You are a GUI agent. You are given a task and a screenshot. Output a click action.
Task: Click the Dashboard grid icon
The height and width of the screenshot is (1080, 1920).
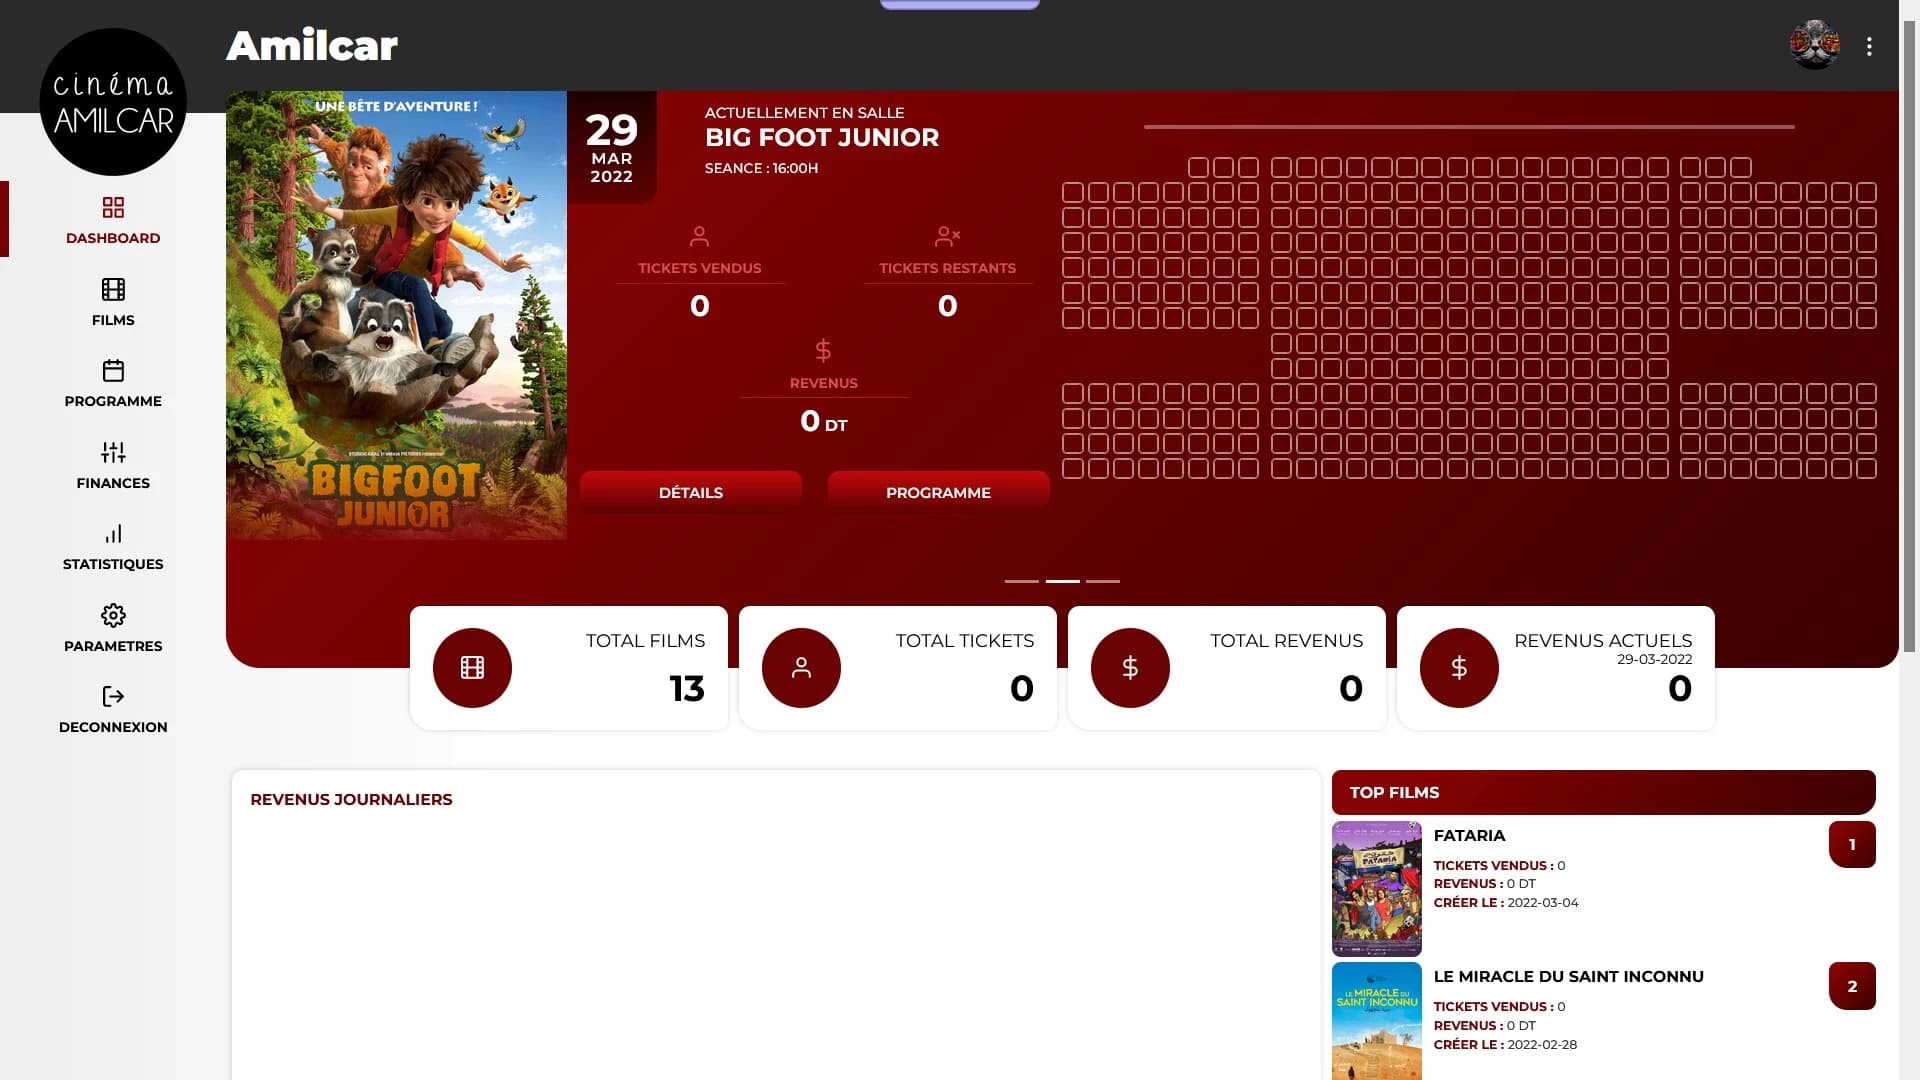[x=113, y=207]
